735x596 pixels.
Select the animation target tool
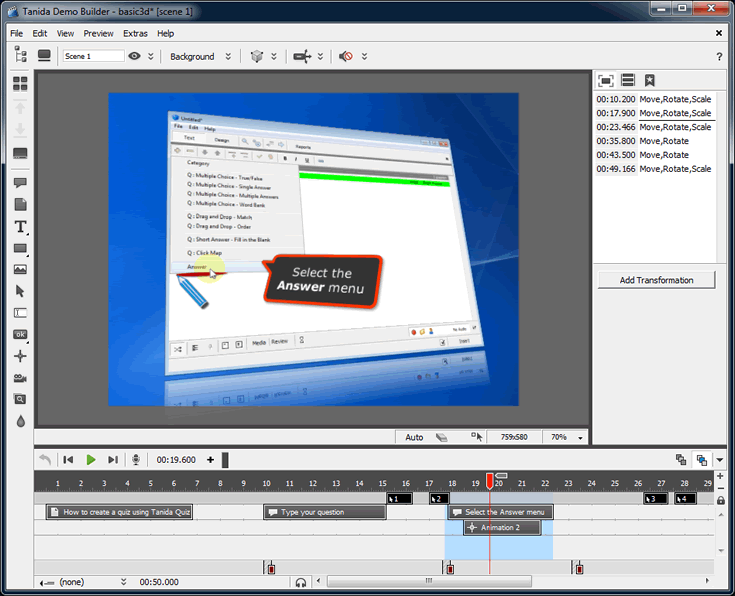20,356
